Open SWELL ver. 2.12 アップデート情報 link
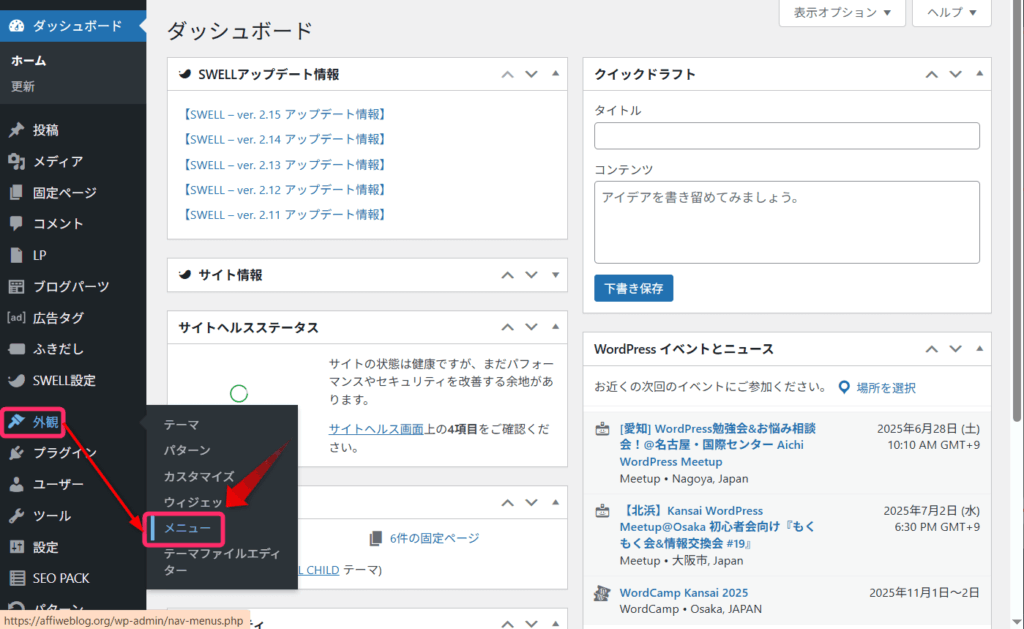Image resolution: width=1024 pixels, height=629 pixels. [284, 189]
